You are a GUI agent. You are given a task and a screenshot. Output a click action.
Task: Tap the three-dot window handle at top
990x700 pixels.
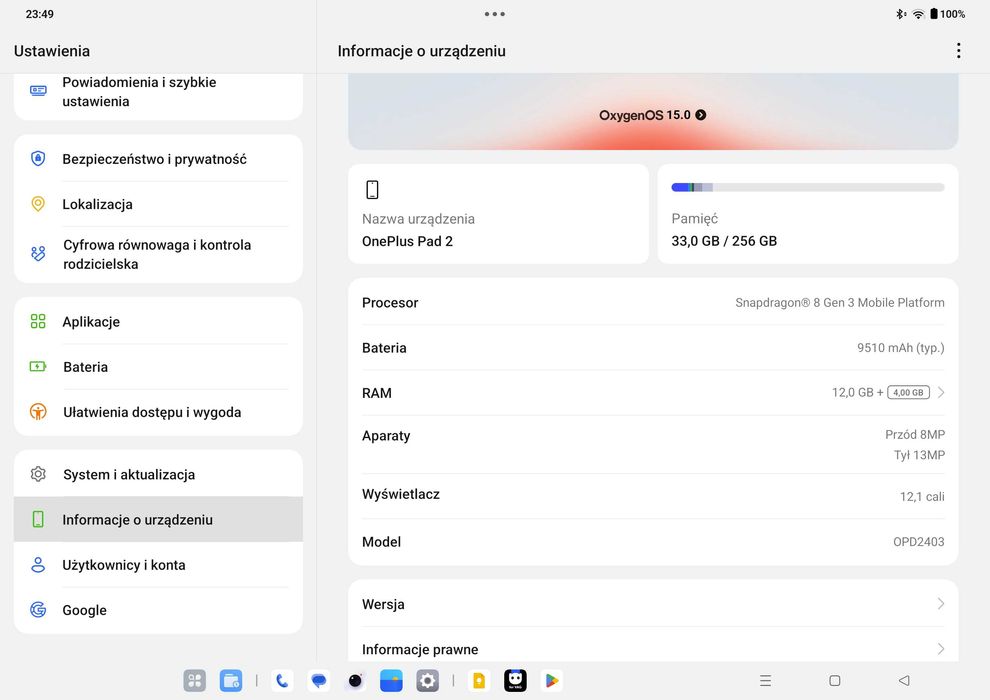pyautogui.click(x=494, y=14)
